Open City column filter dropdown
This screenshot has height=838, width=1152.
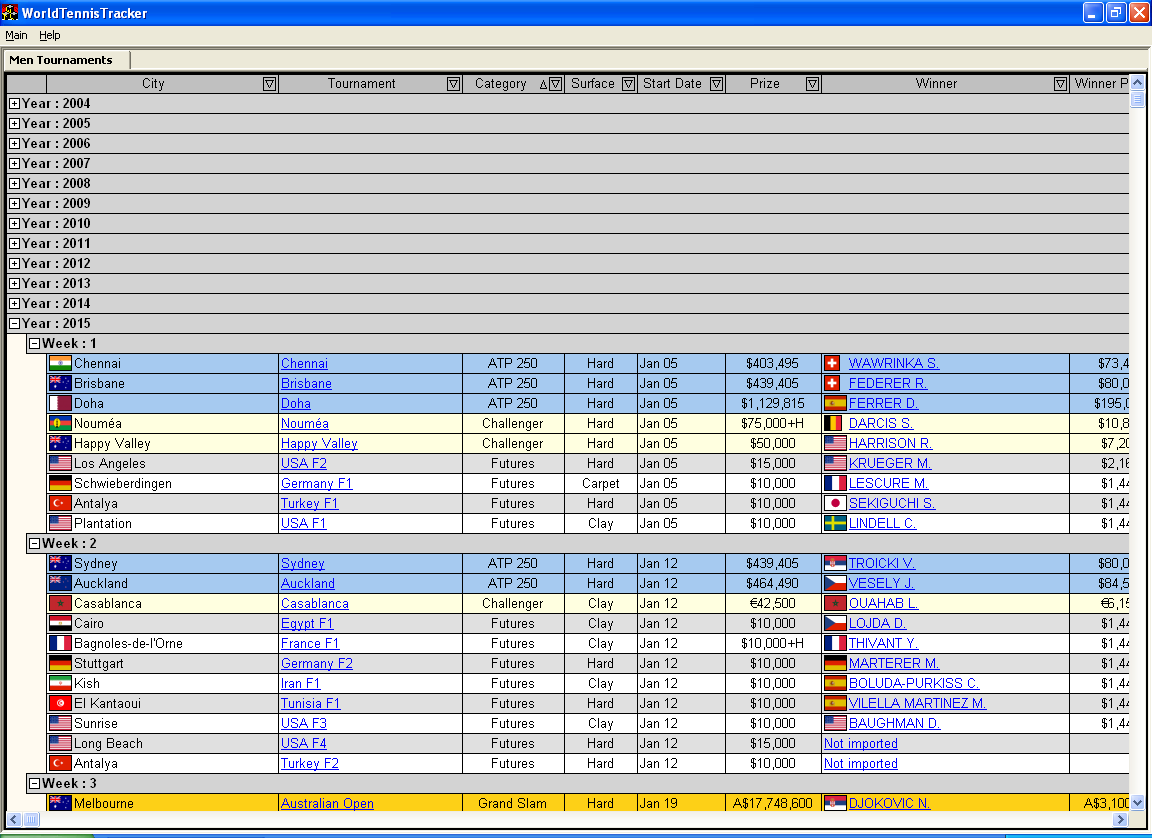coord(270,84)
